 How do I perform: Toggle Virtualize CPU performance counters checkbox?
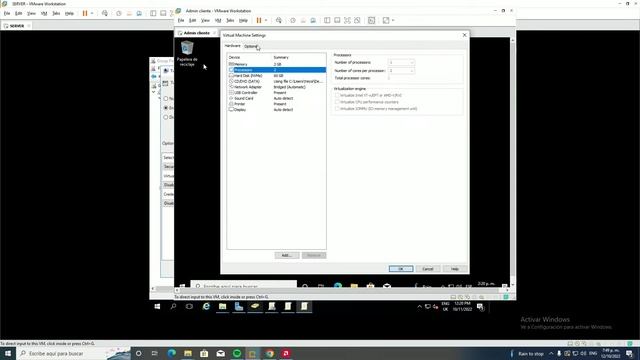337,102
